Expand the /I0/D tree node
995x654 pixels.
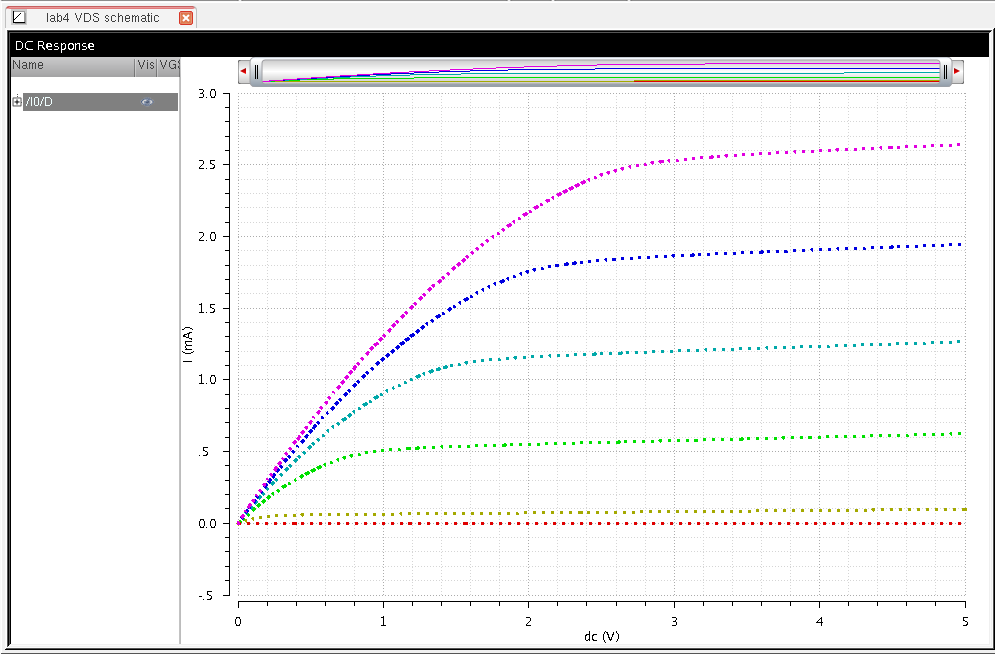point(17,102)
